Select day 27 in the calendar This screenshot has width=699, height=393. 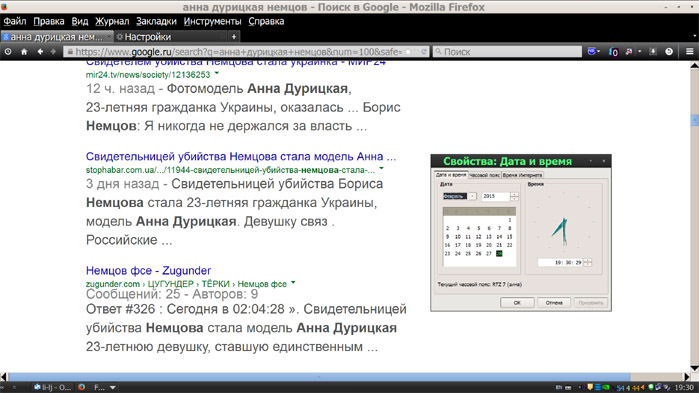[489, 254]
